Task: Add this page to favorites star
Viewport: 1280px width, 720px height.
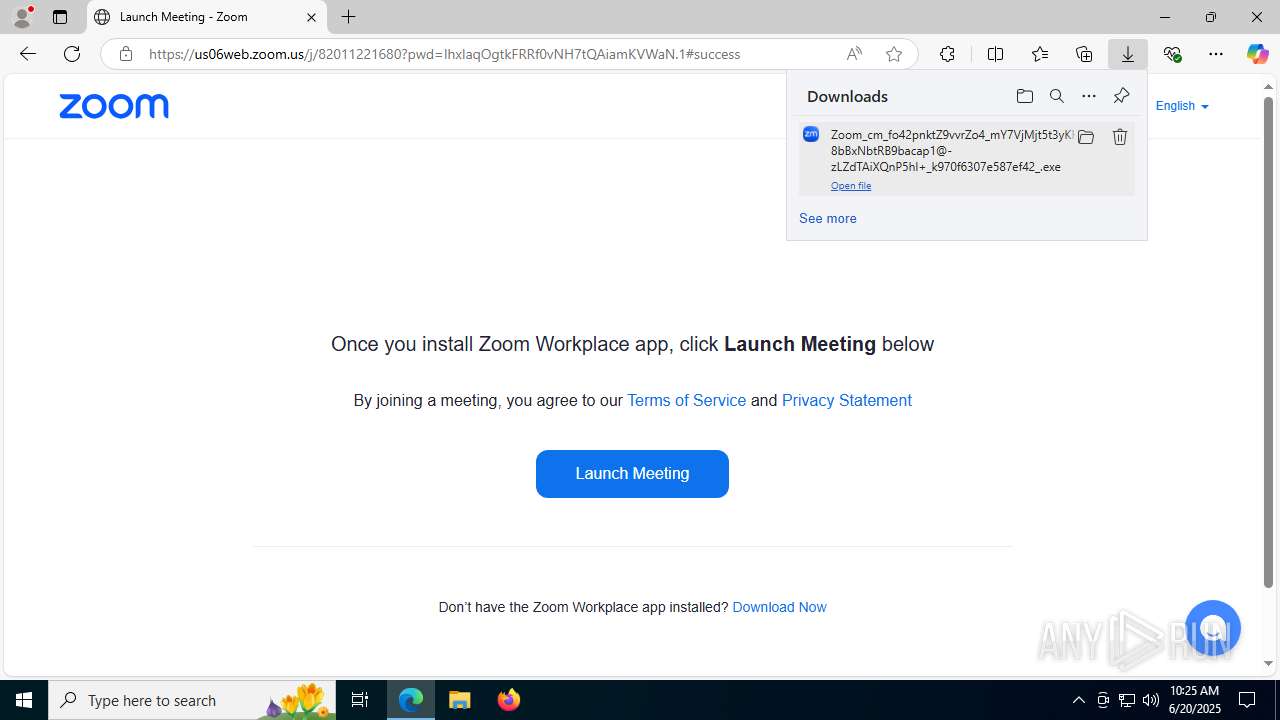Action: point(894,54)
